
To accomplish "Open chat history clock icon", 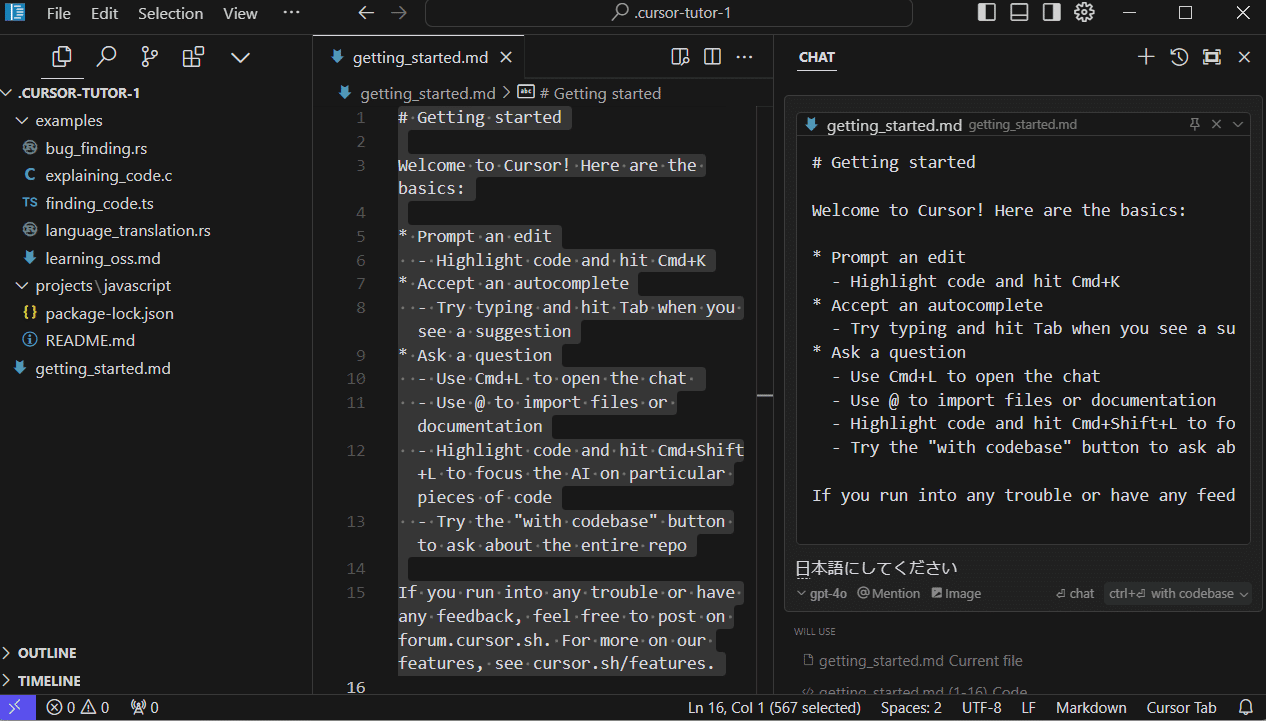I will pyautogui.click(x=1178, y=57).
